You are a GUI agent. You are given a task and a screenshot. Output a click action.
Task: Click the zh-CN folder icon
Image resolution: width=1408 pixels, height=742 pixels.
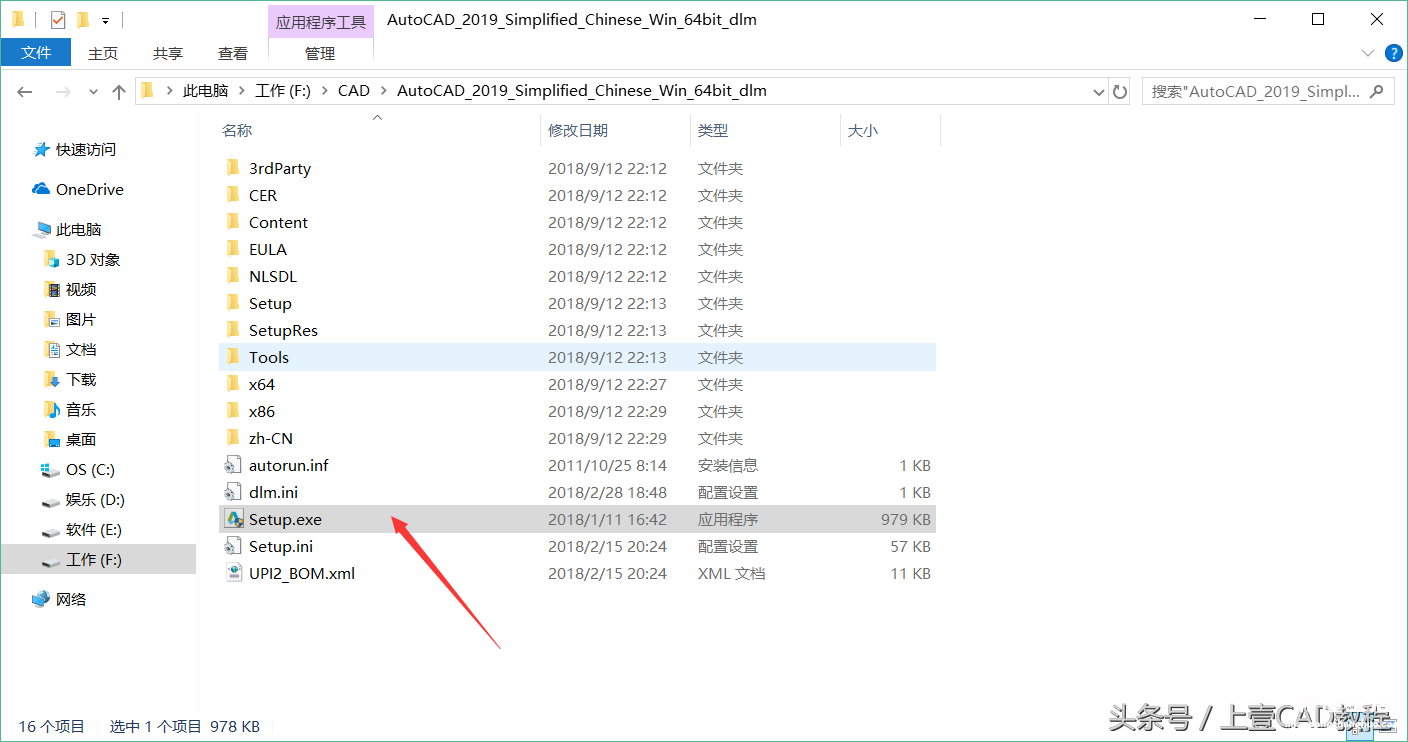(x=233, y=438)
